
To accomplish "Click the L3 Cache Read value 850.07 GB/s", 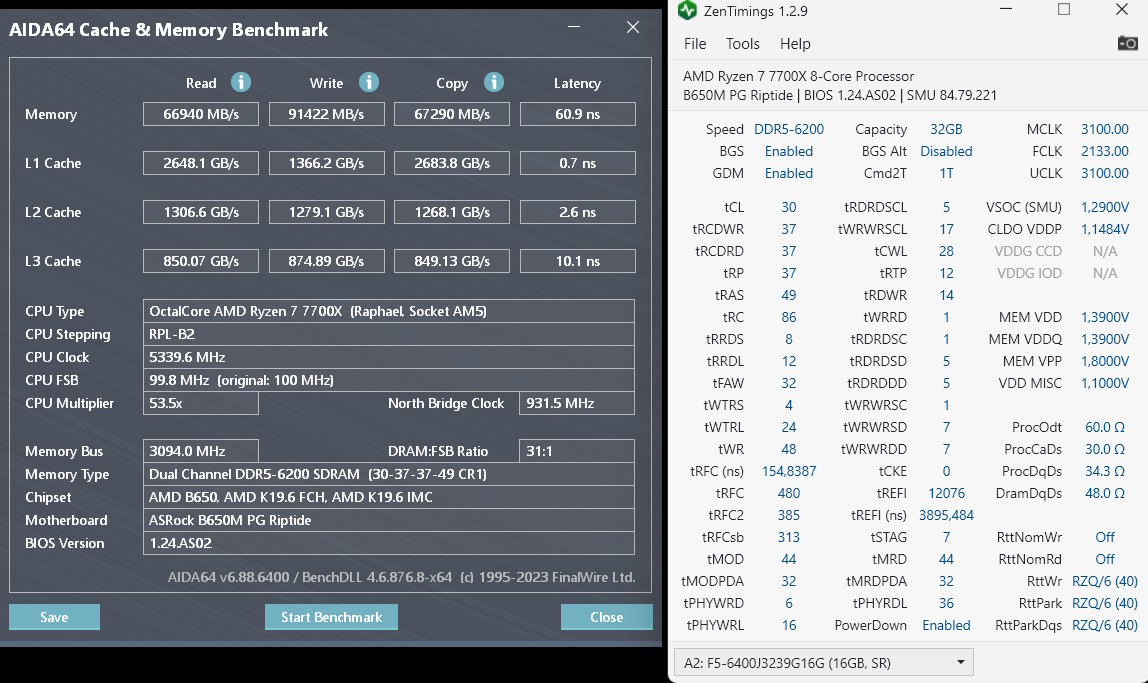I will pyautogui.click(x=201, y=261).
